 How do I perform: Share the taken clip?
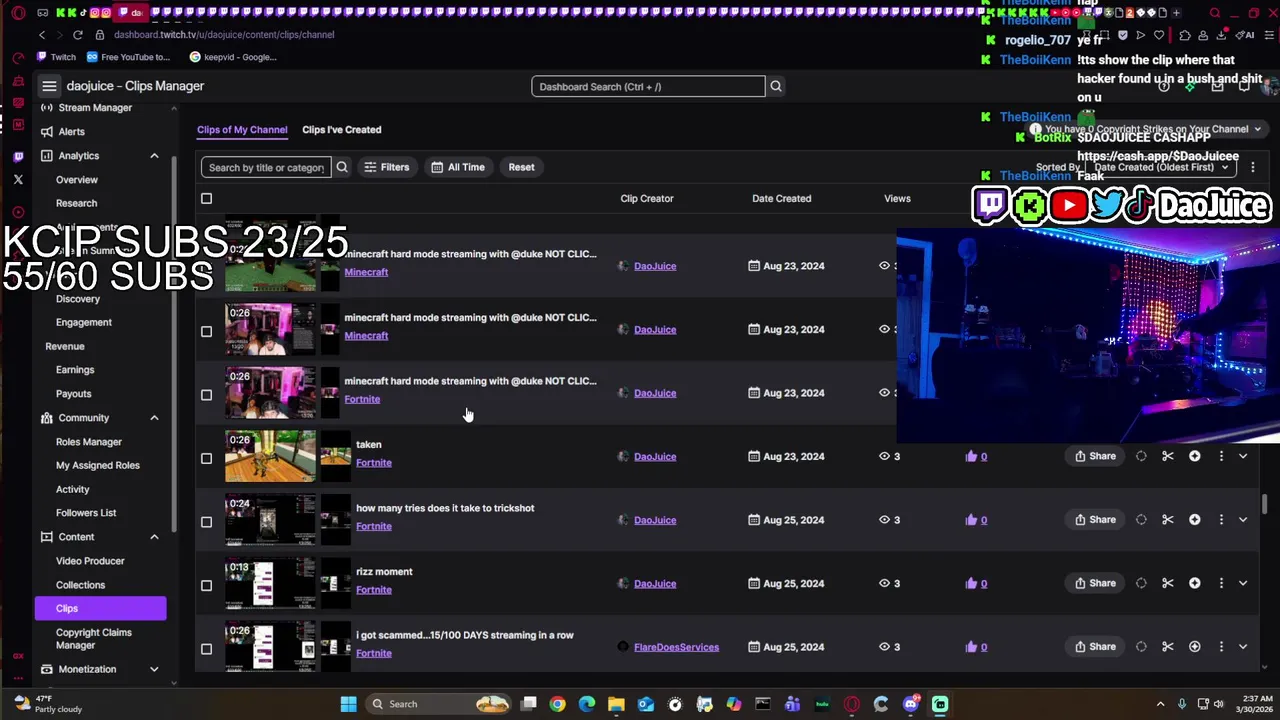[x=1095, y=456]
